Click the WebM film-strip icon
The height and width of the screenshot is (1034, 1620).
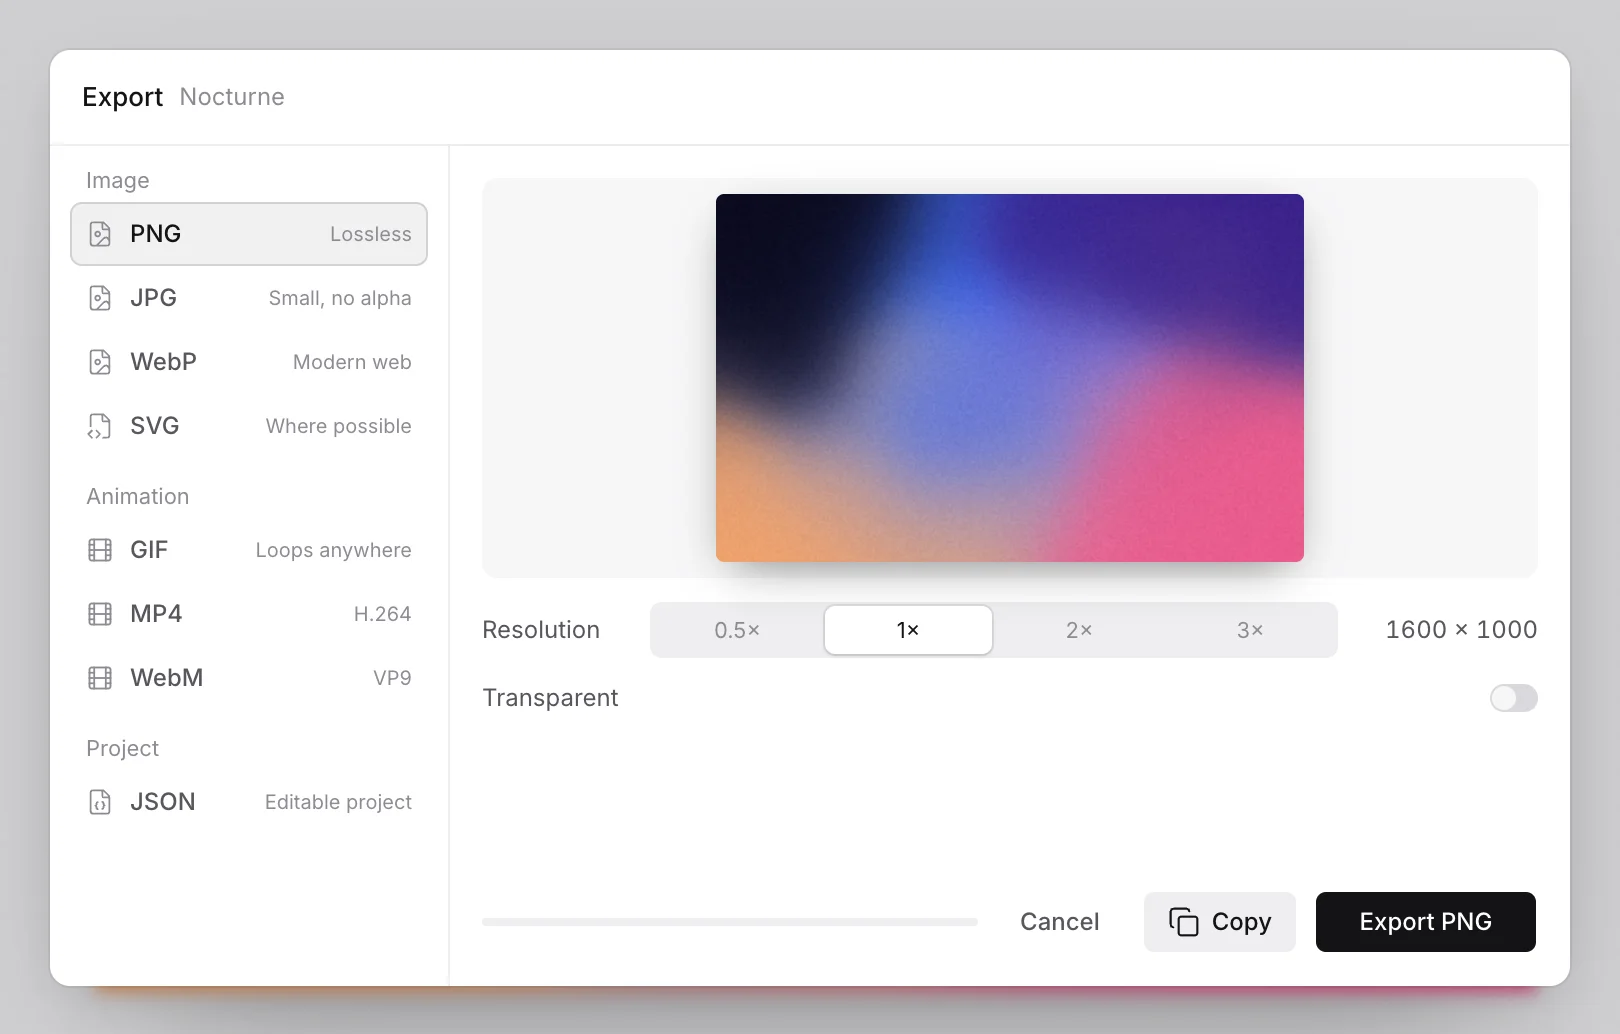[100, 678]
